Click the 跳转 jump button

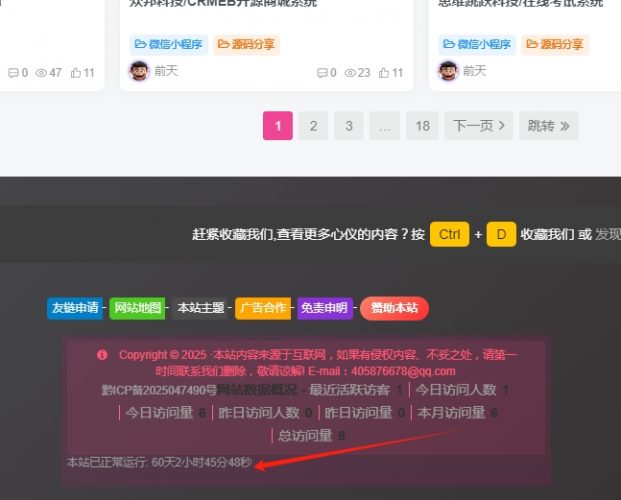point(548,125)
